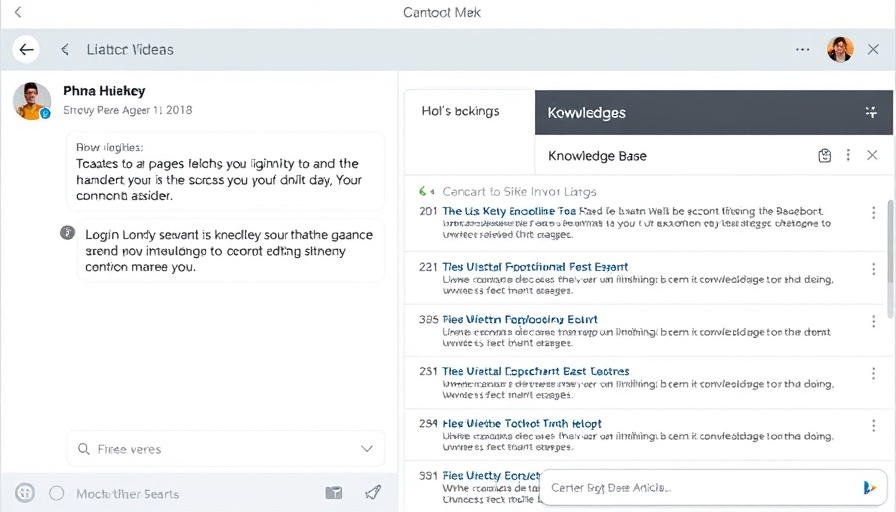Click the clipboard icon next to Knowledge Base
Viewport: 896px width, 512px height.
(x=824, y=155)
